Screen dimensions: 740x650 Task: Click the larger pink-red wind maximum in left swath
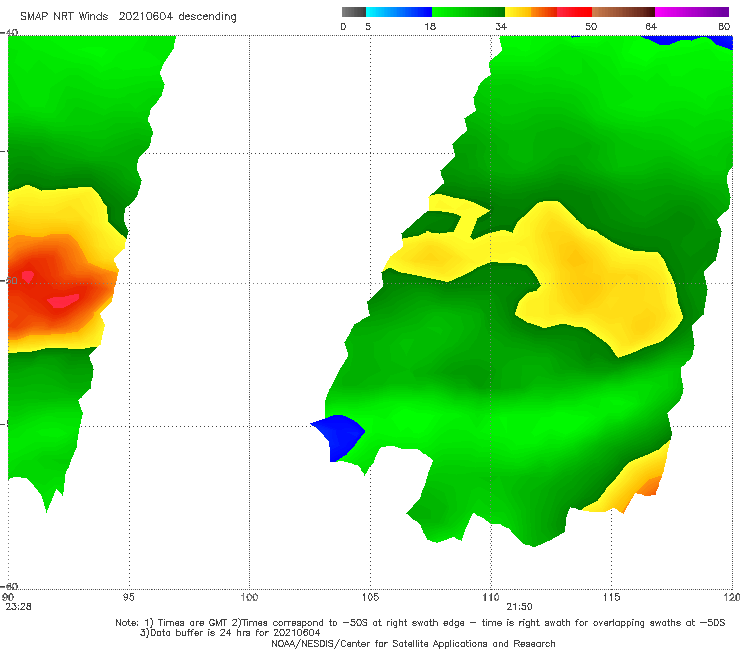63,301
